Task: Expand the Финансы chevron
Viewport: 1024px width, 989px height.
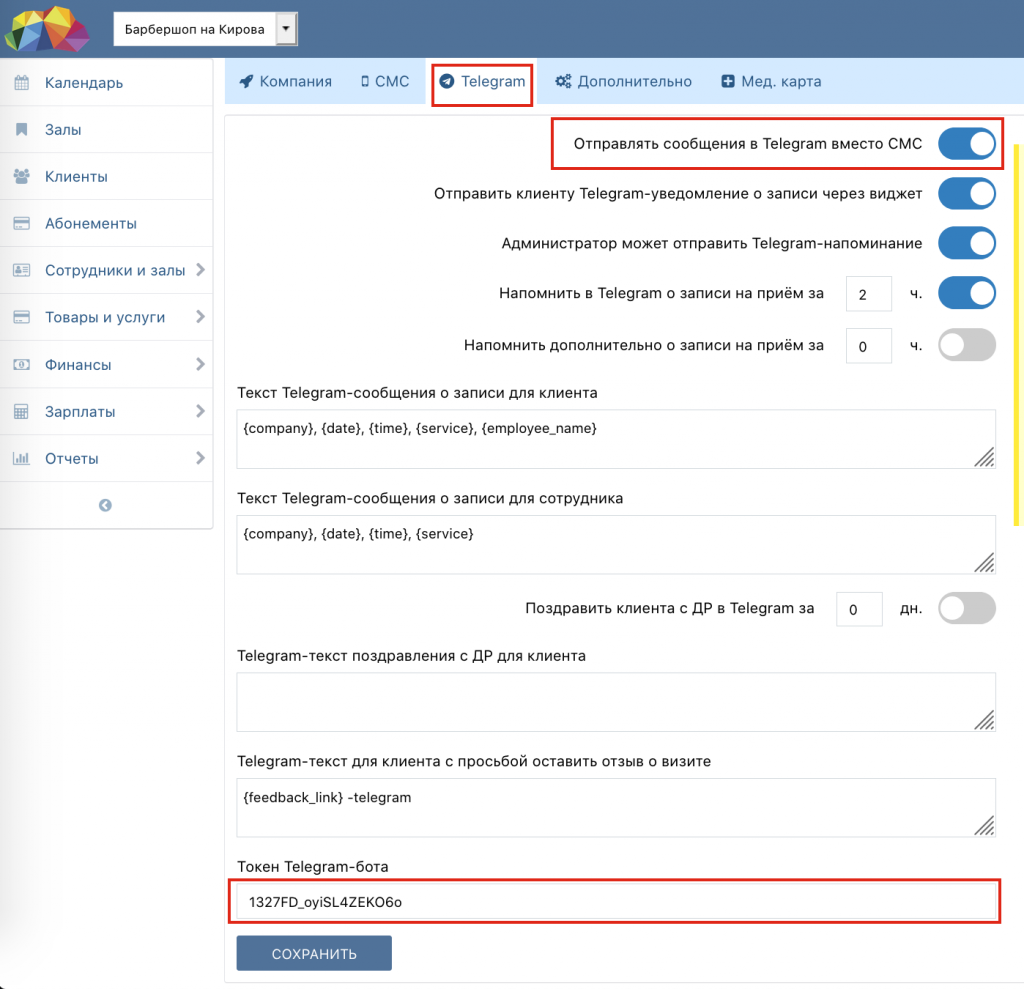Action: (x=200, y=365)
